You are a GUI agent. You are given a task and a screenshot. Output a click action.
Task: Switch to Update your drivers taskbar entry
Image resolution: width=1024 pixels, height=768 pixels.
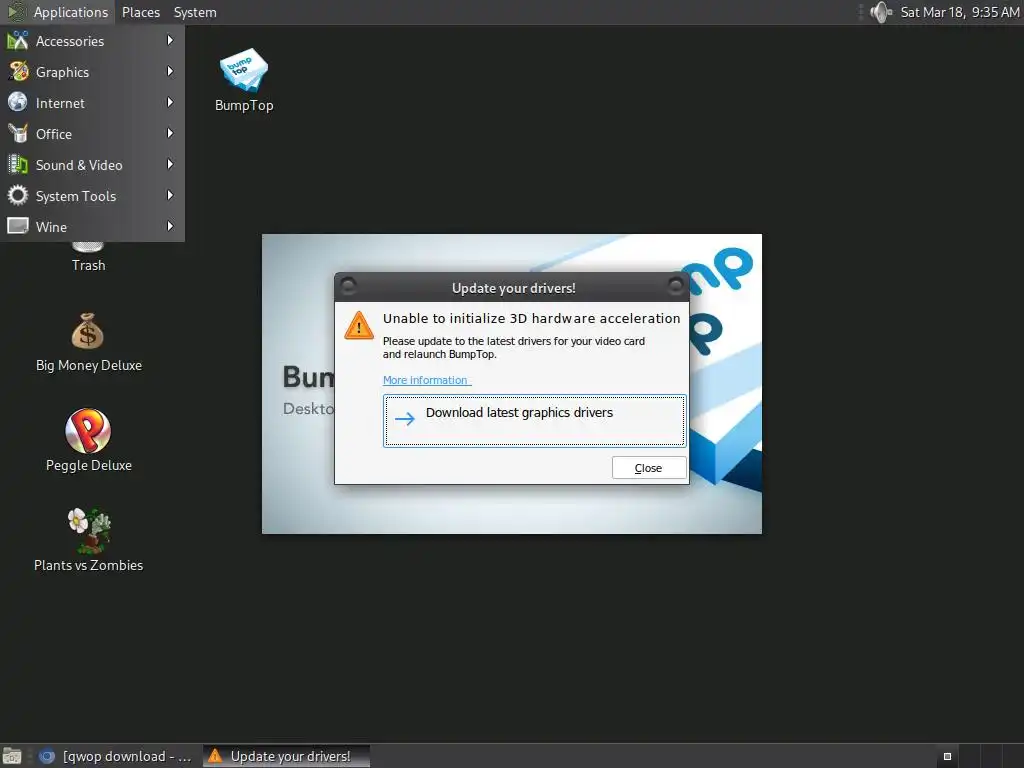[286, 756]
